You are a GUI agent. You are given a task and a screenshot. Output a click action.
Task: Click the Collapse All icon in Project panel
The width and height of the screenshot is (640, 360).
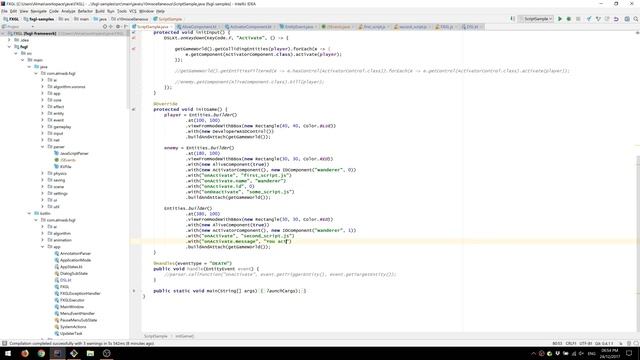point(111,27)
